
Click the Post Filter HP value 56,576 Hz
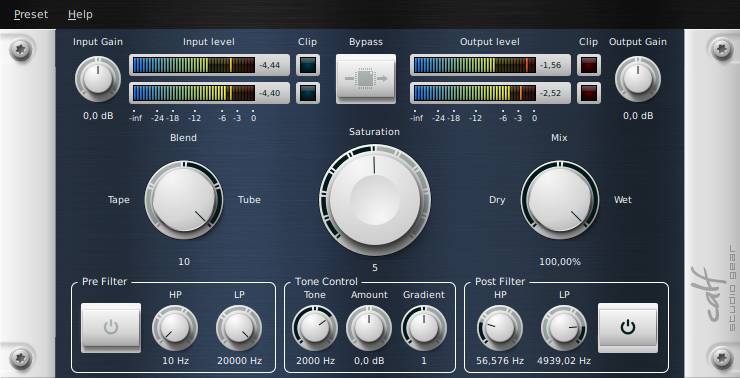(500, 361)
